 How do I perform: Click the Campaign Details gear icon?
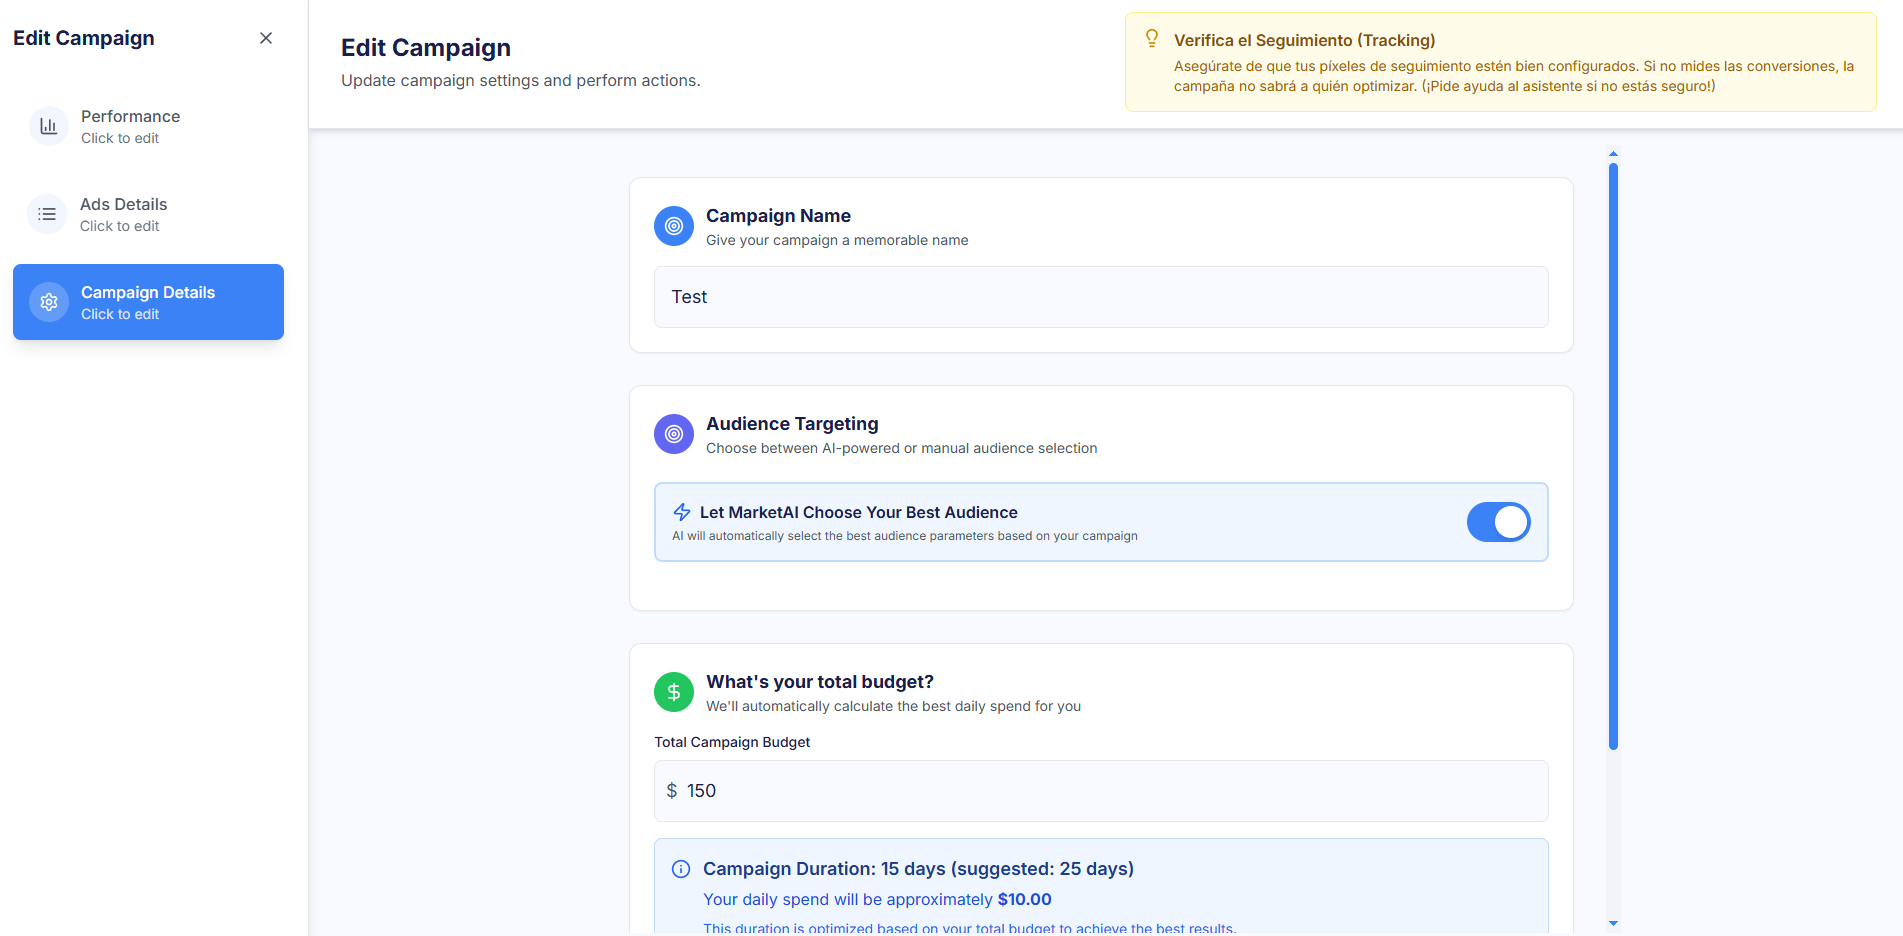[x=48, y=302]
